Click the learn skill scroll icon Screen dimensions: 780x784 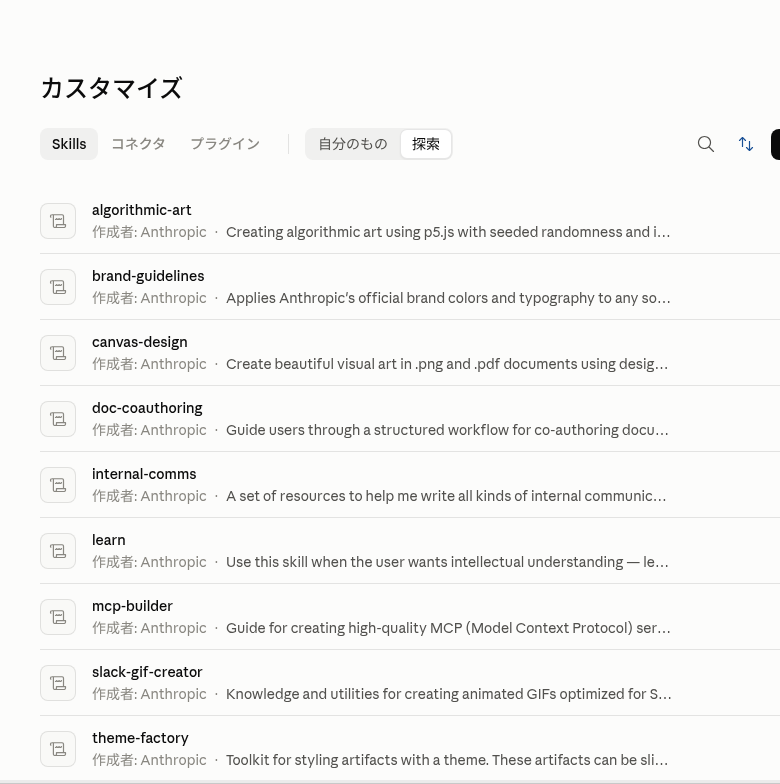tap(58, 551)
